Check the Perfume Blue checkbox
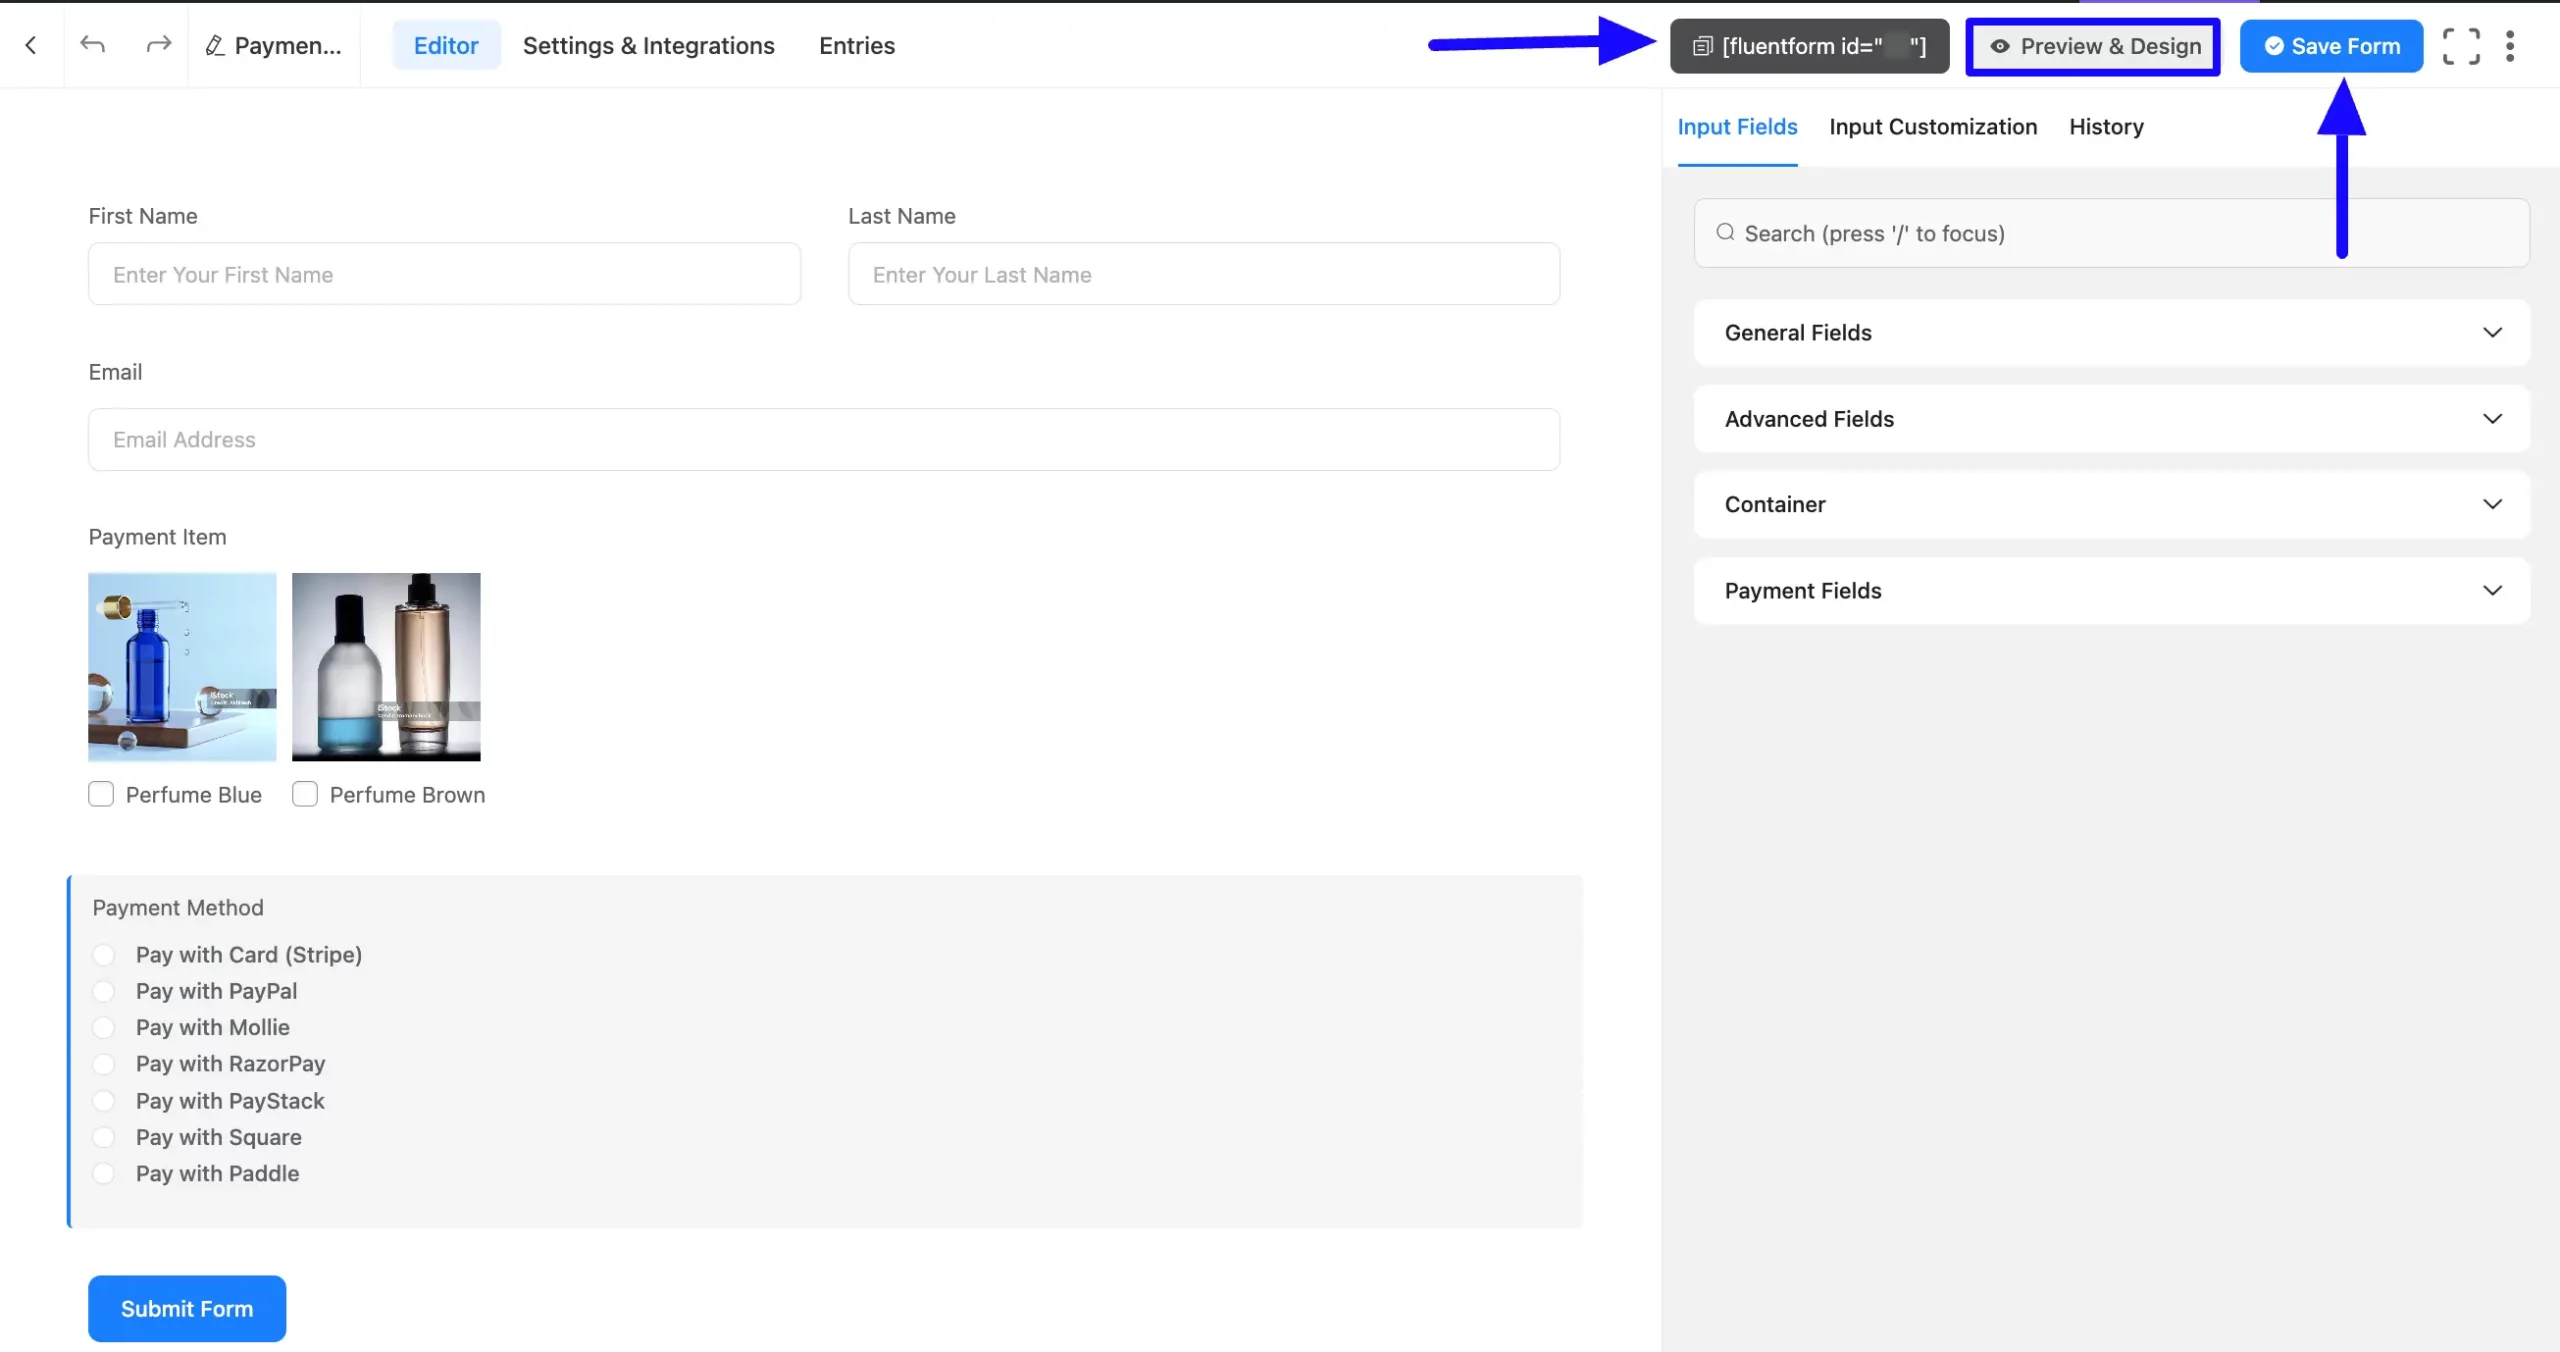Viewport: 2560px width, 1352px height. pyautogui.click(x=101, y=794)
